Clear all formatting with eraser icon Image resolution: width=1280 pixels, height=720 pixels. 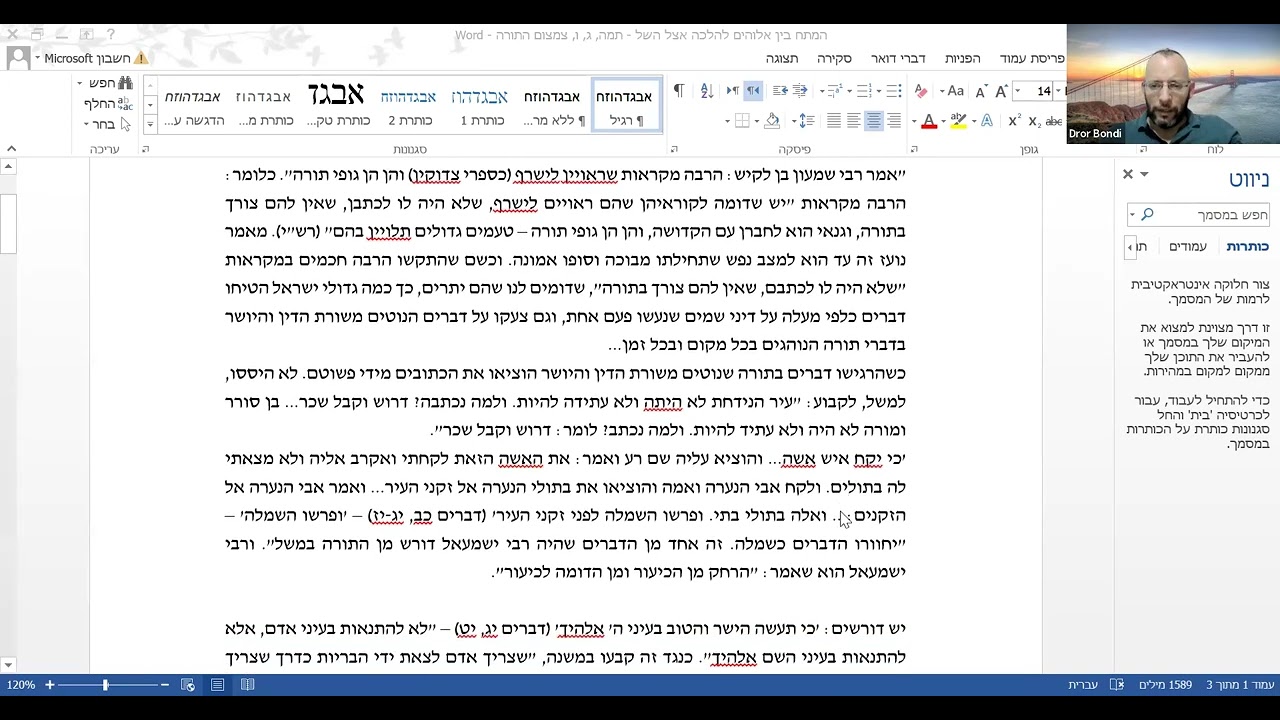(x=921, y=90)
